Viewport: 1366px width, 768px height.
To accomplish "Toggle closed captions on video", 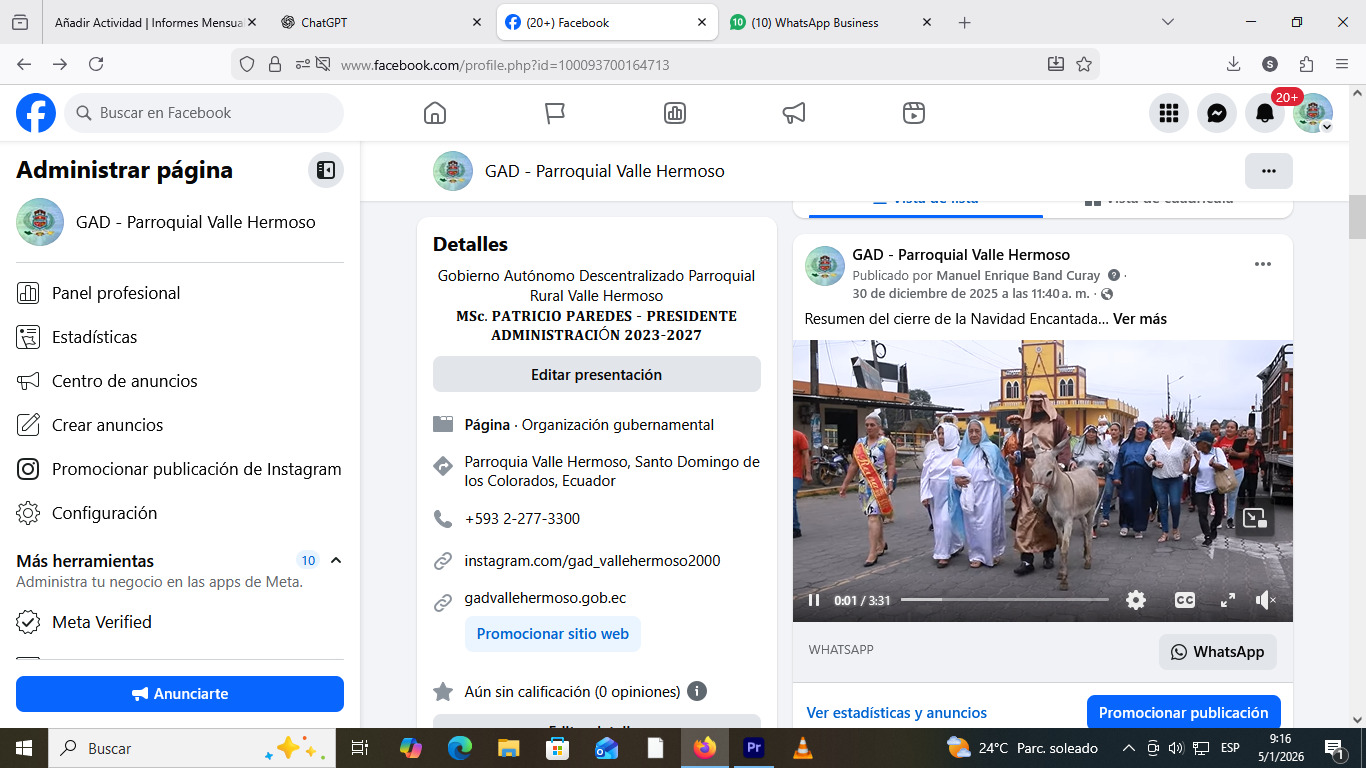I will coord(1184,600).
